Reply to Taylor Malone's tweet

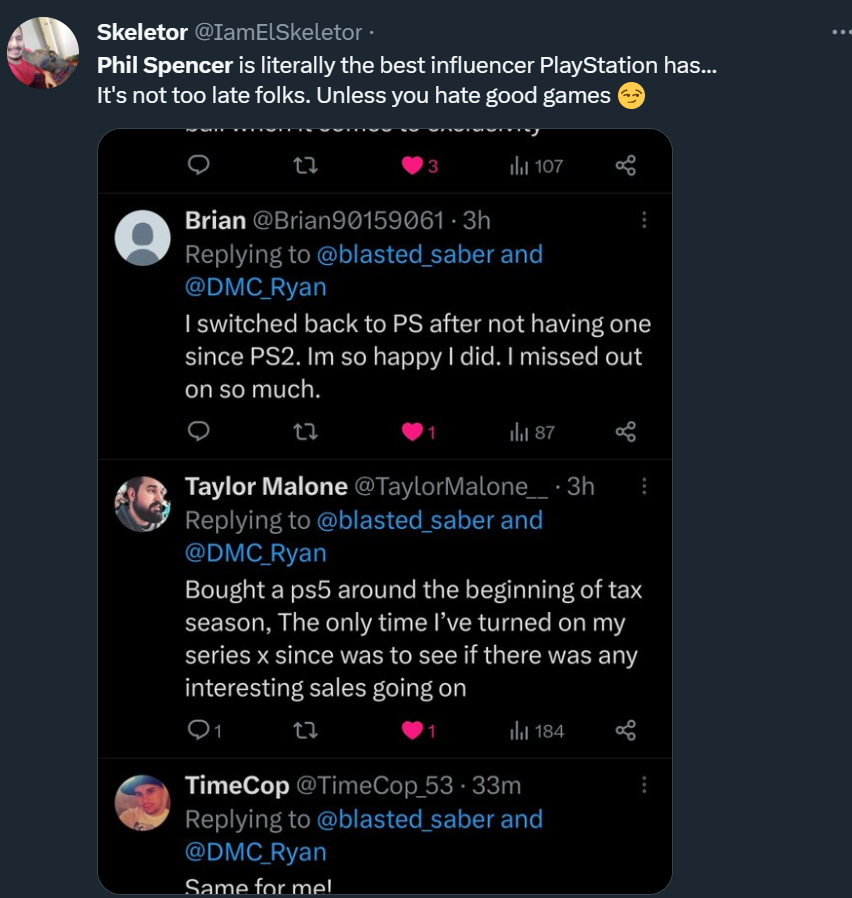(x=199, y=730)
